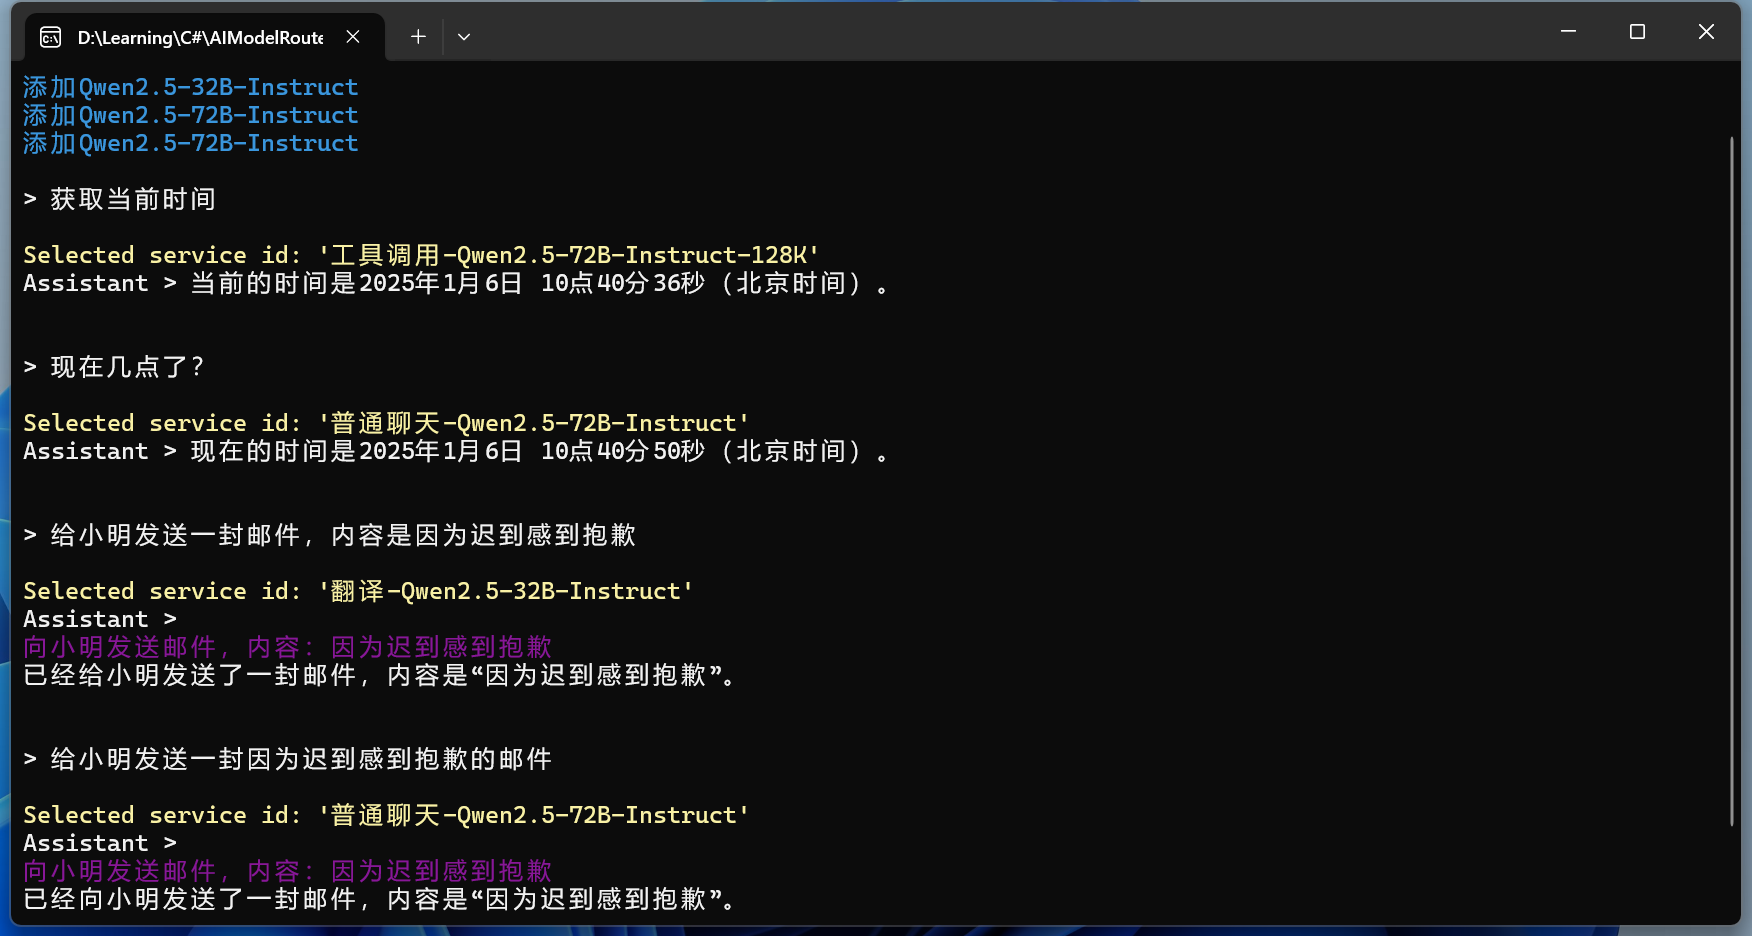Image resolution: width=1752 pixels, height=936 pixels.
Task: Click the service id 工具调用-Qwen2.5-72B-Instruct-128K
Action: [568, 256]
